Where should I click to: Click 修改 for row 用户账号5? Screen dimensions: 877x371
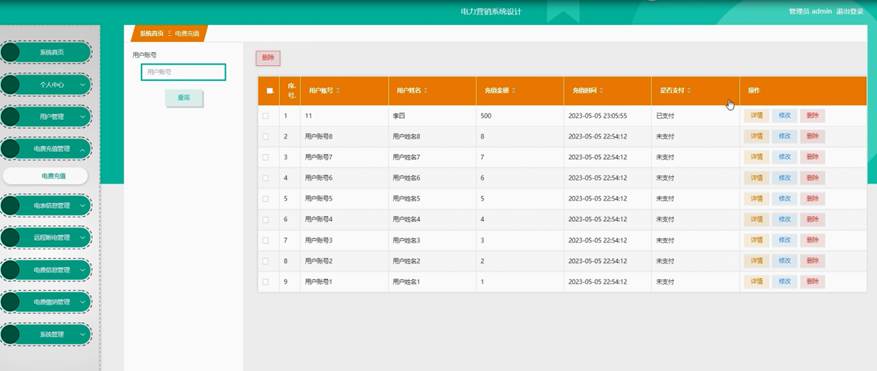pos(784,199)
